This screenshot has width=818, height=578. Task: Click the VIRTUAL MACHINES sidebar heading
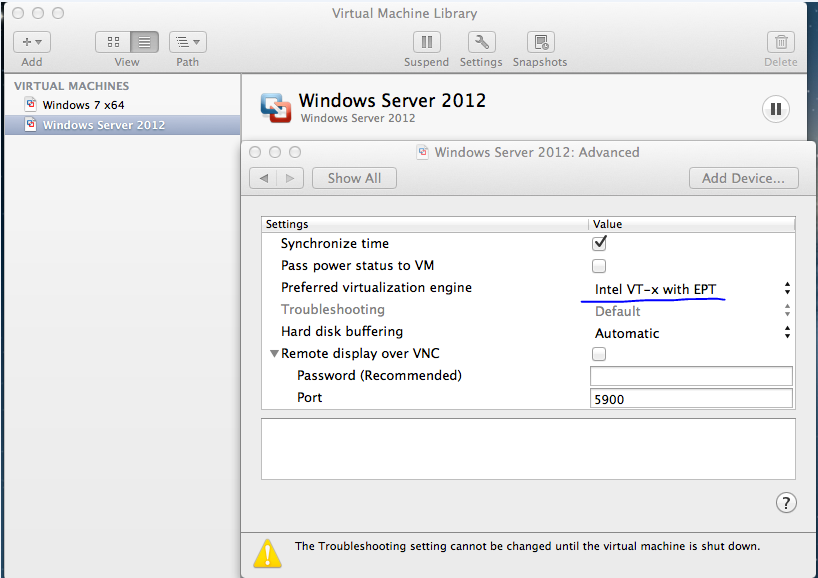coord(71,86)
